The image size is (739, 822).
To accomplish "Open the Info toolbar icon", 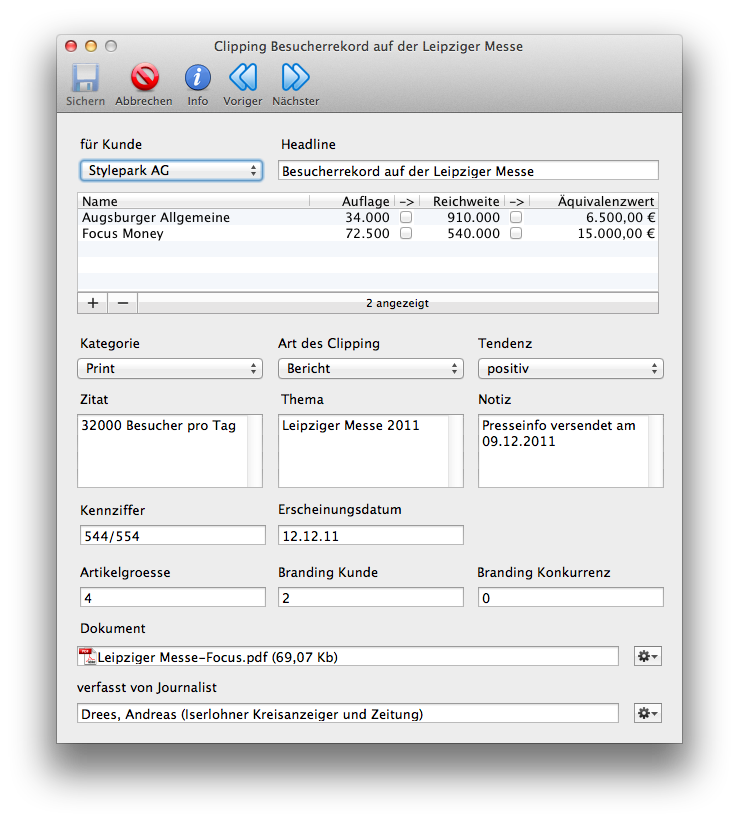I will click(x=198, y=78).
